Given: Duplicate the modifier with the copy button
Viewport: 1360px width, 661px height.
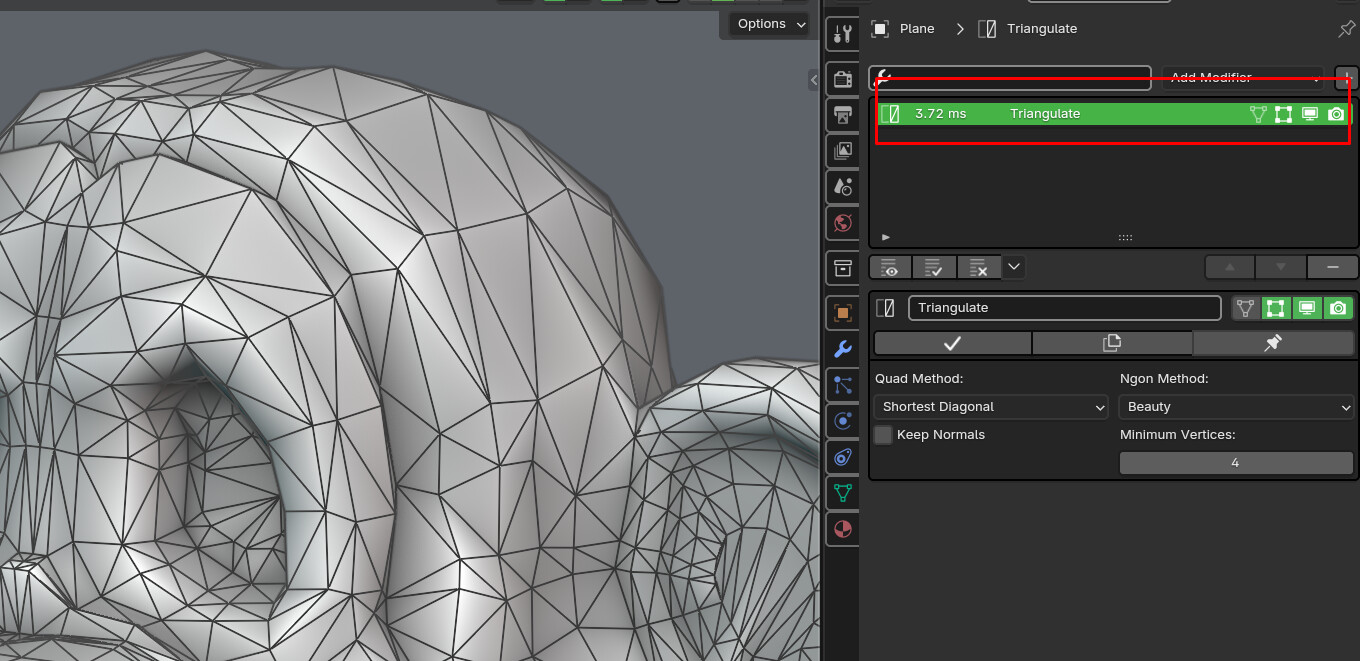Looking at the screenshot, I should pos(1112,343).
